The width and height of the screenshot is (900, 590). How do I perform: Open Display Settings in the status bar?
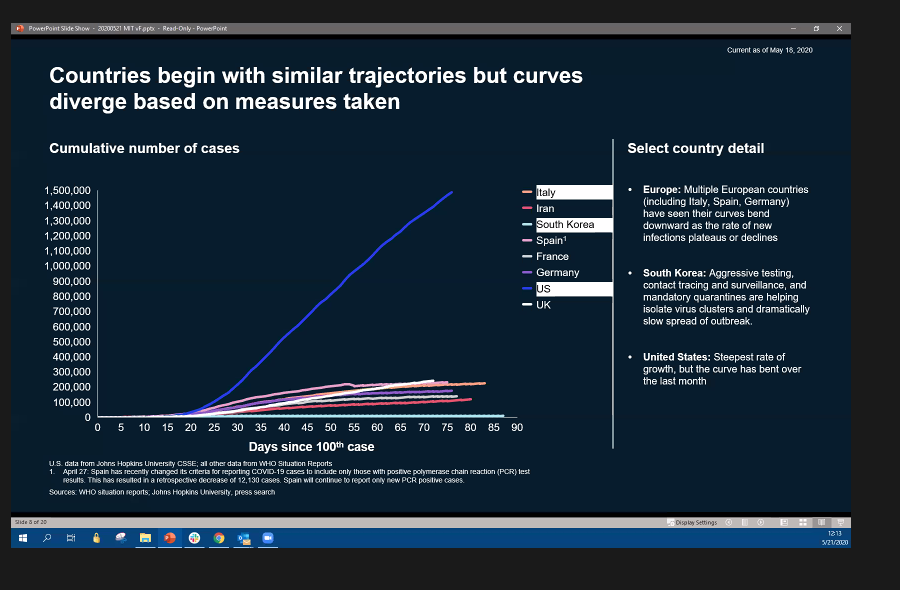pyautogui.click(x=692, y=522)
